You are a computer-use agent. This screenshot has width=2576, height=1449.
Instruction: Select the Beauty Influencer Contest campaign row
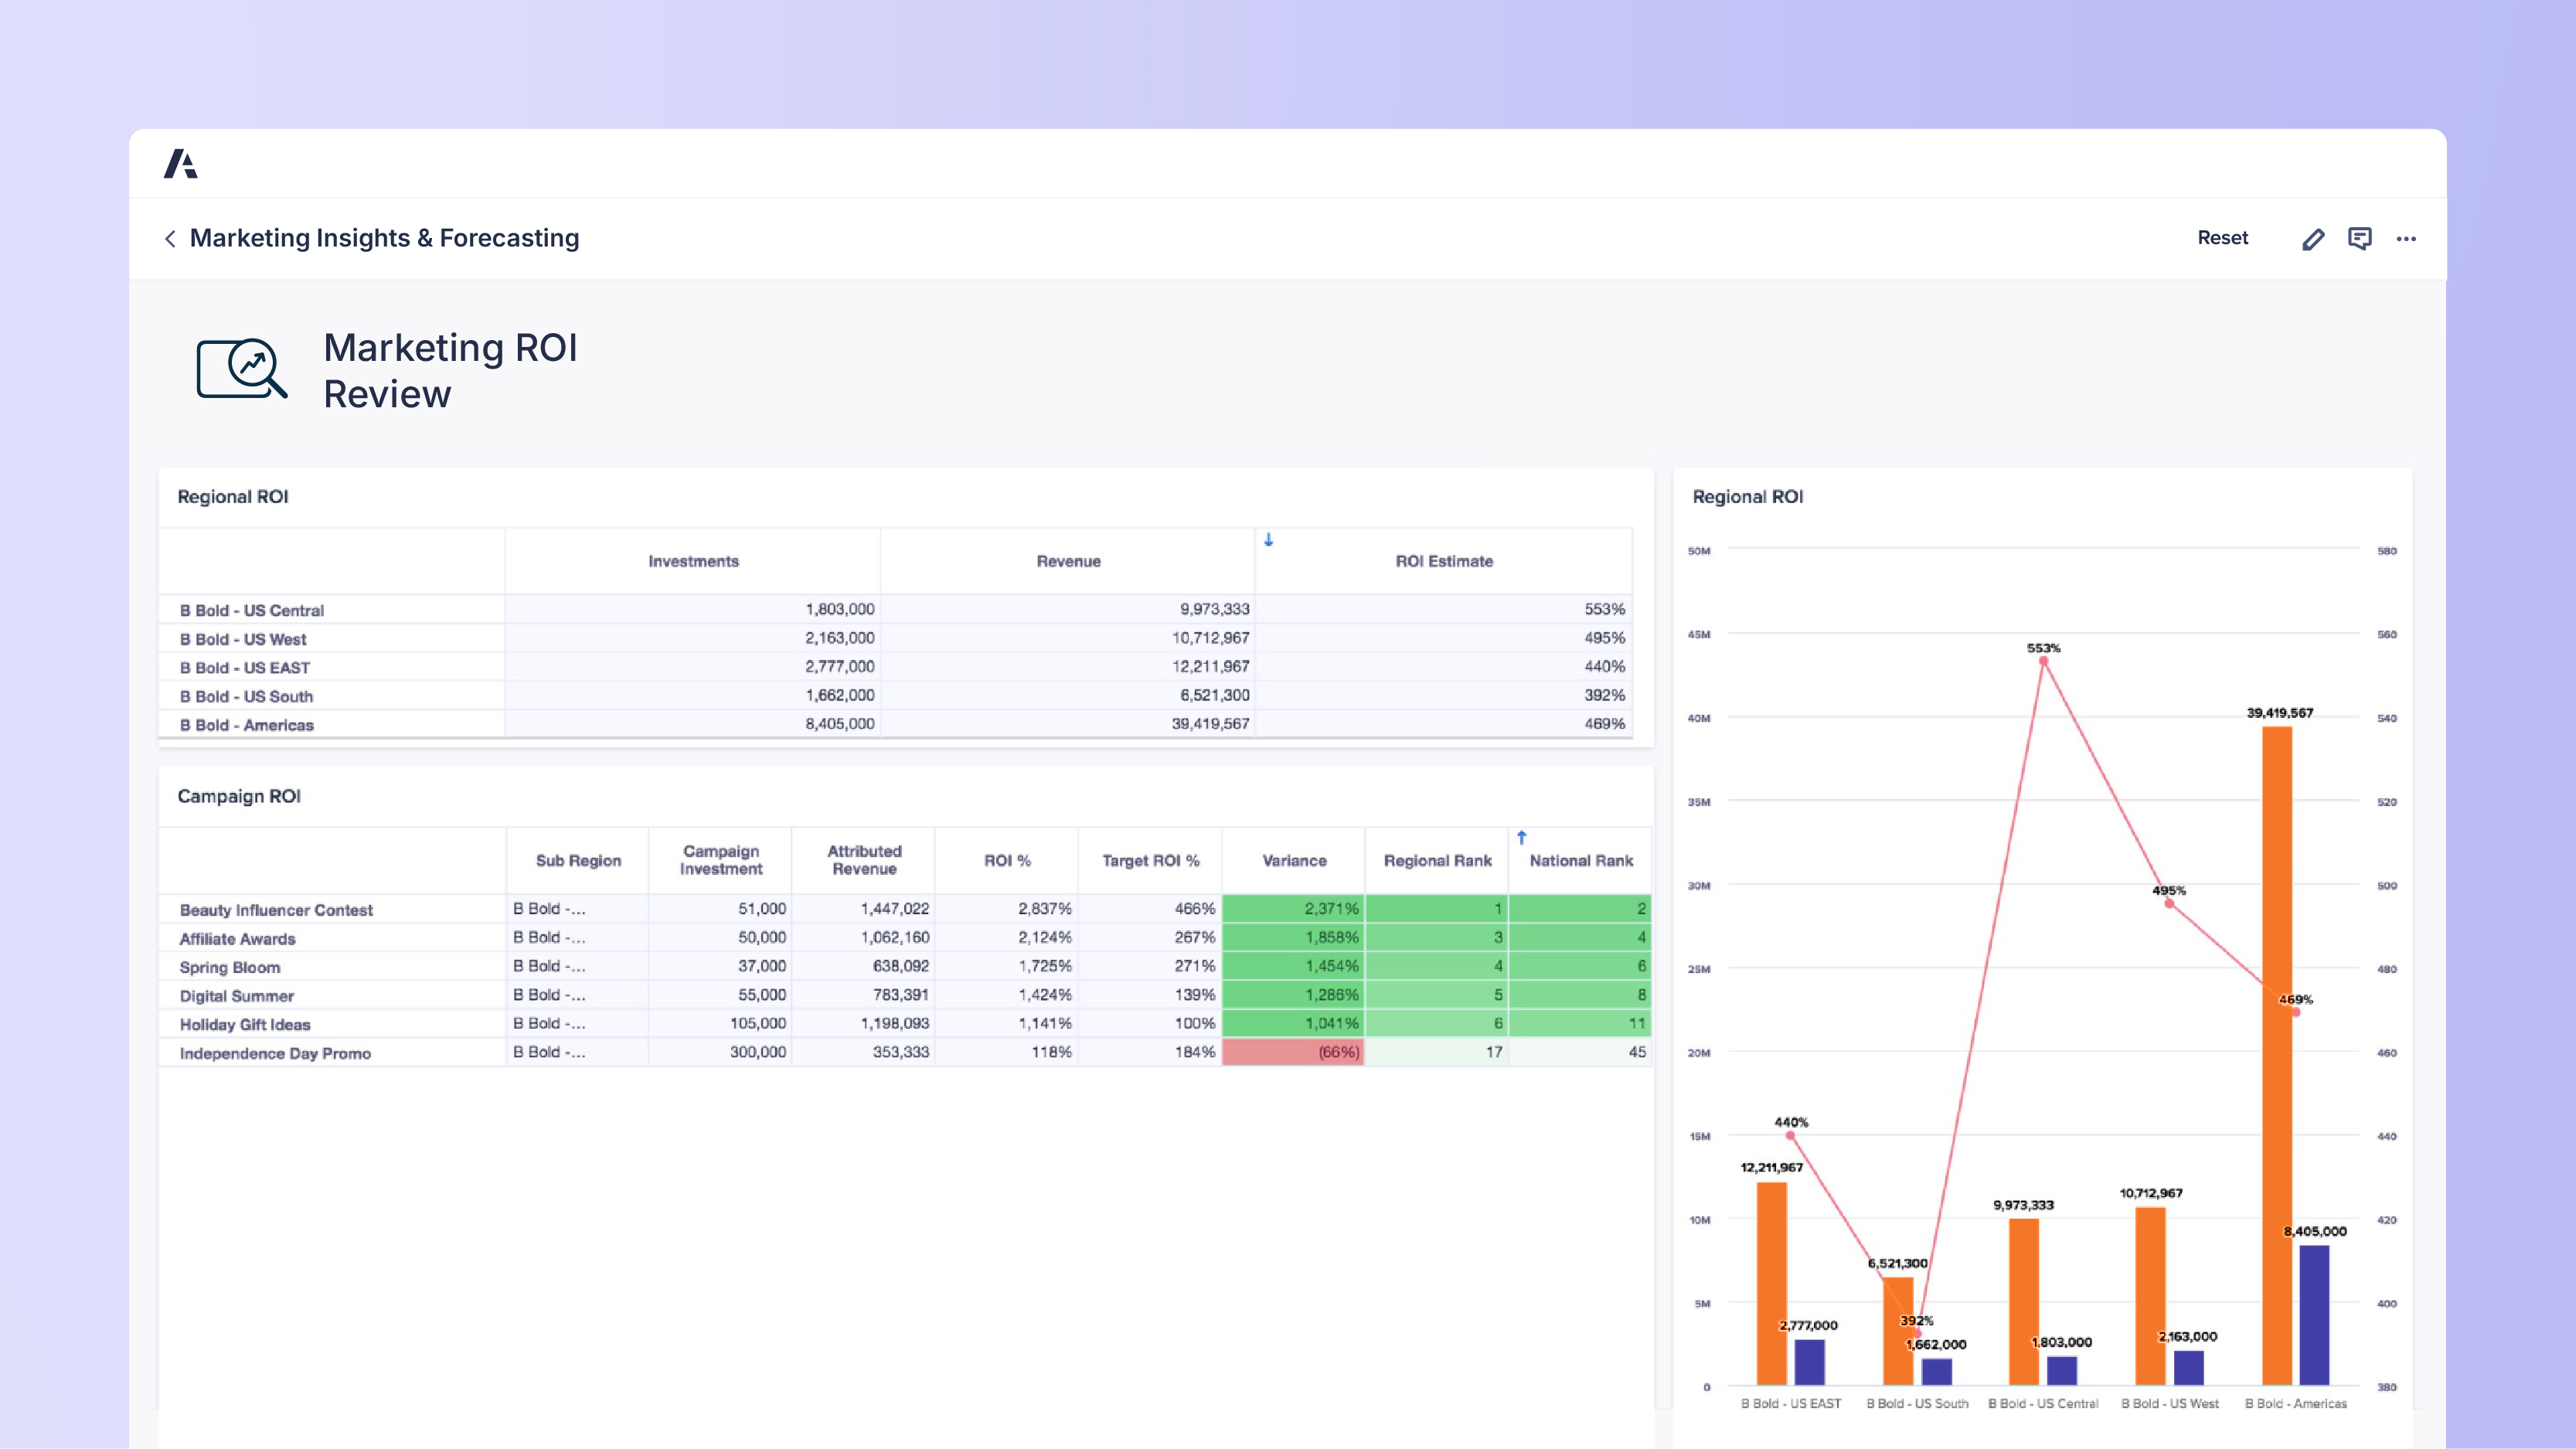tap(275, 910)
